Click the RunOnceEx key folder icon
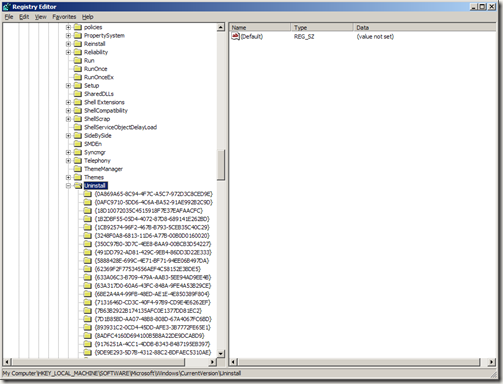 (78, 77)
